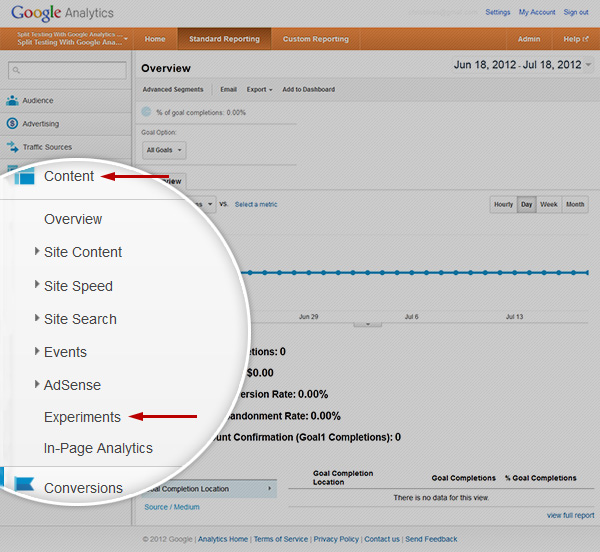
Task: Open Overview under Content
Action: (73, 219)
